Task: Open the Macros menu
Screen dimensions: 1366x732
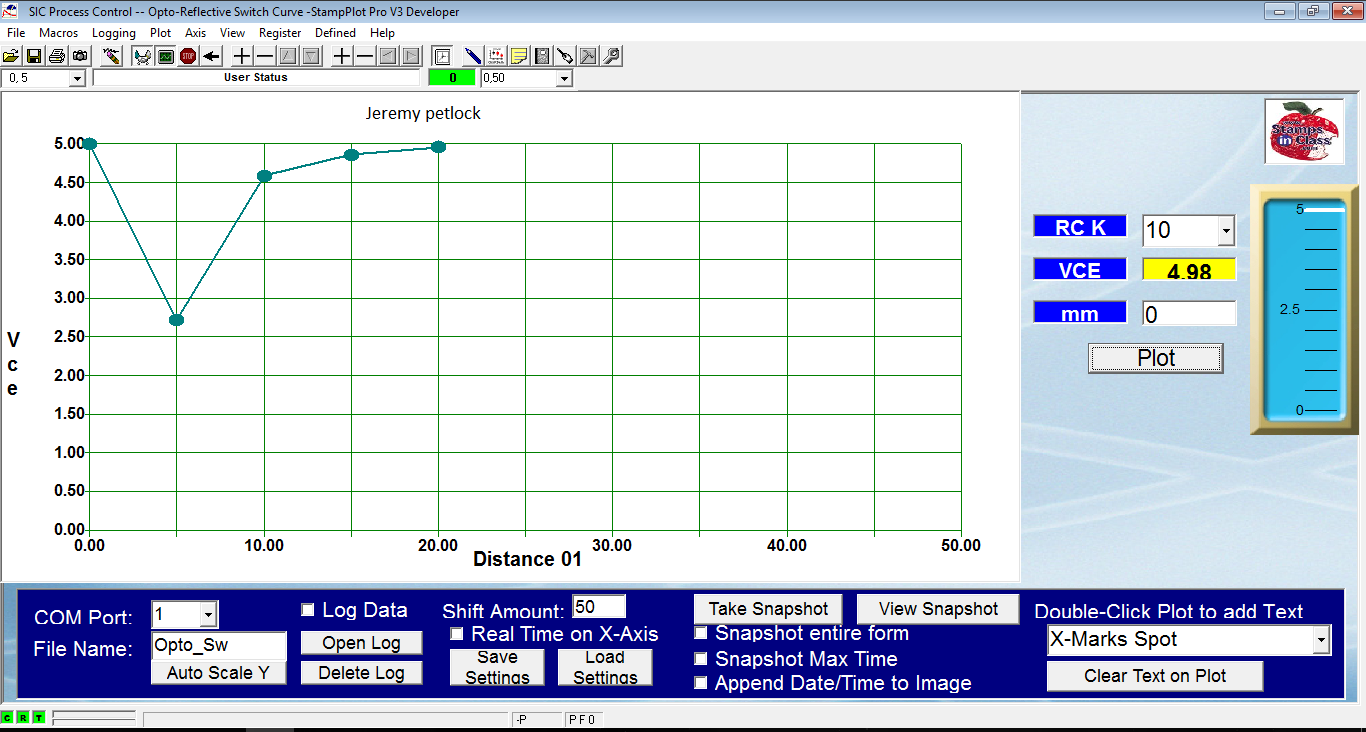Action: [59, 33]
